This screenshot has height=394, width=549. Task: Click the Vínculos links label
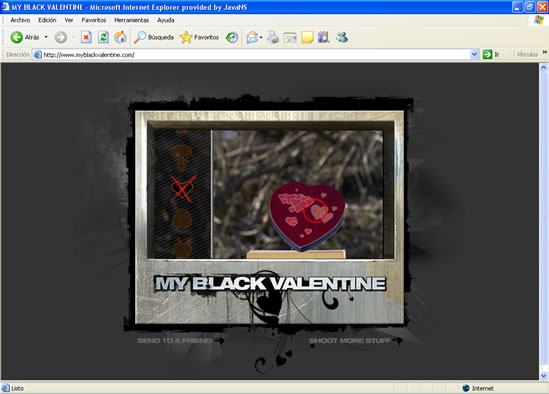pos(527,54)
